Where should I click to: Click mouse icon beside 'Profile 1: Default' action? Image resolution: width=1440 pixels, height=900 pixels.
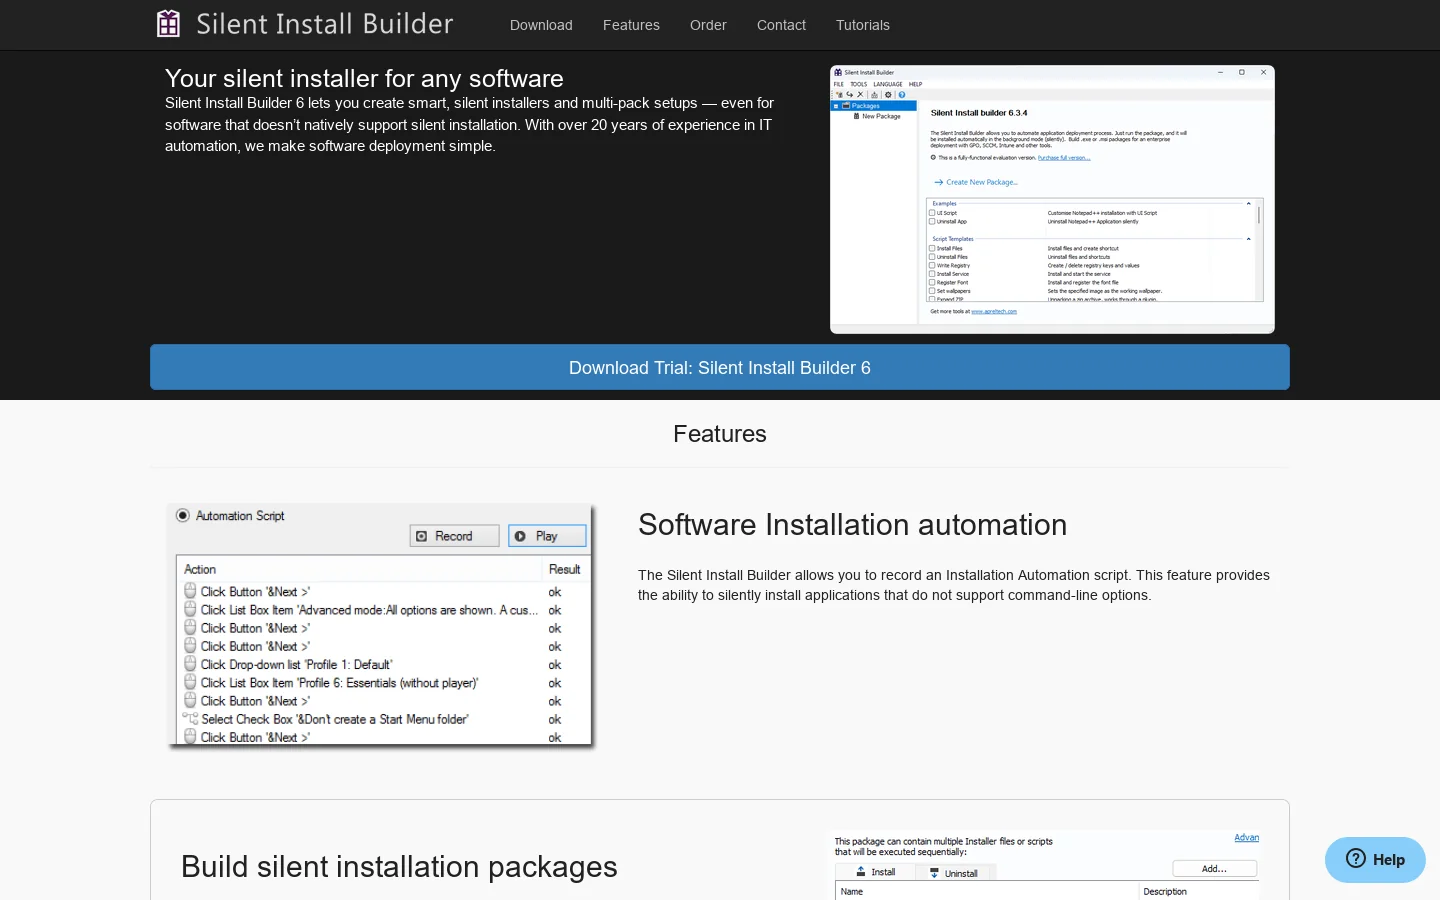190,663
